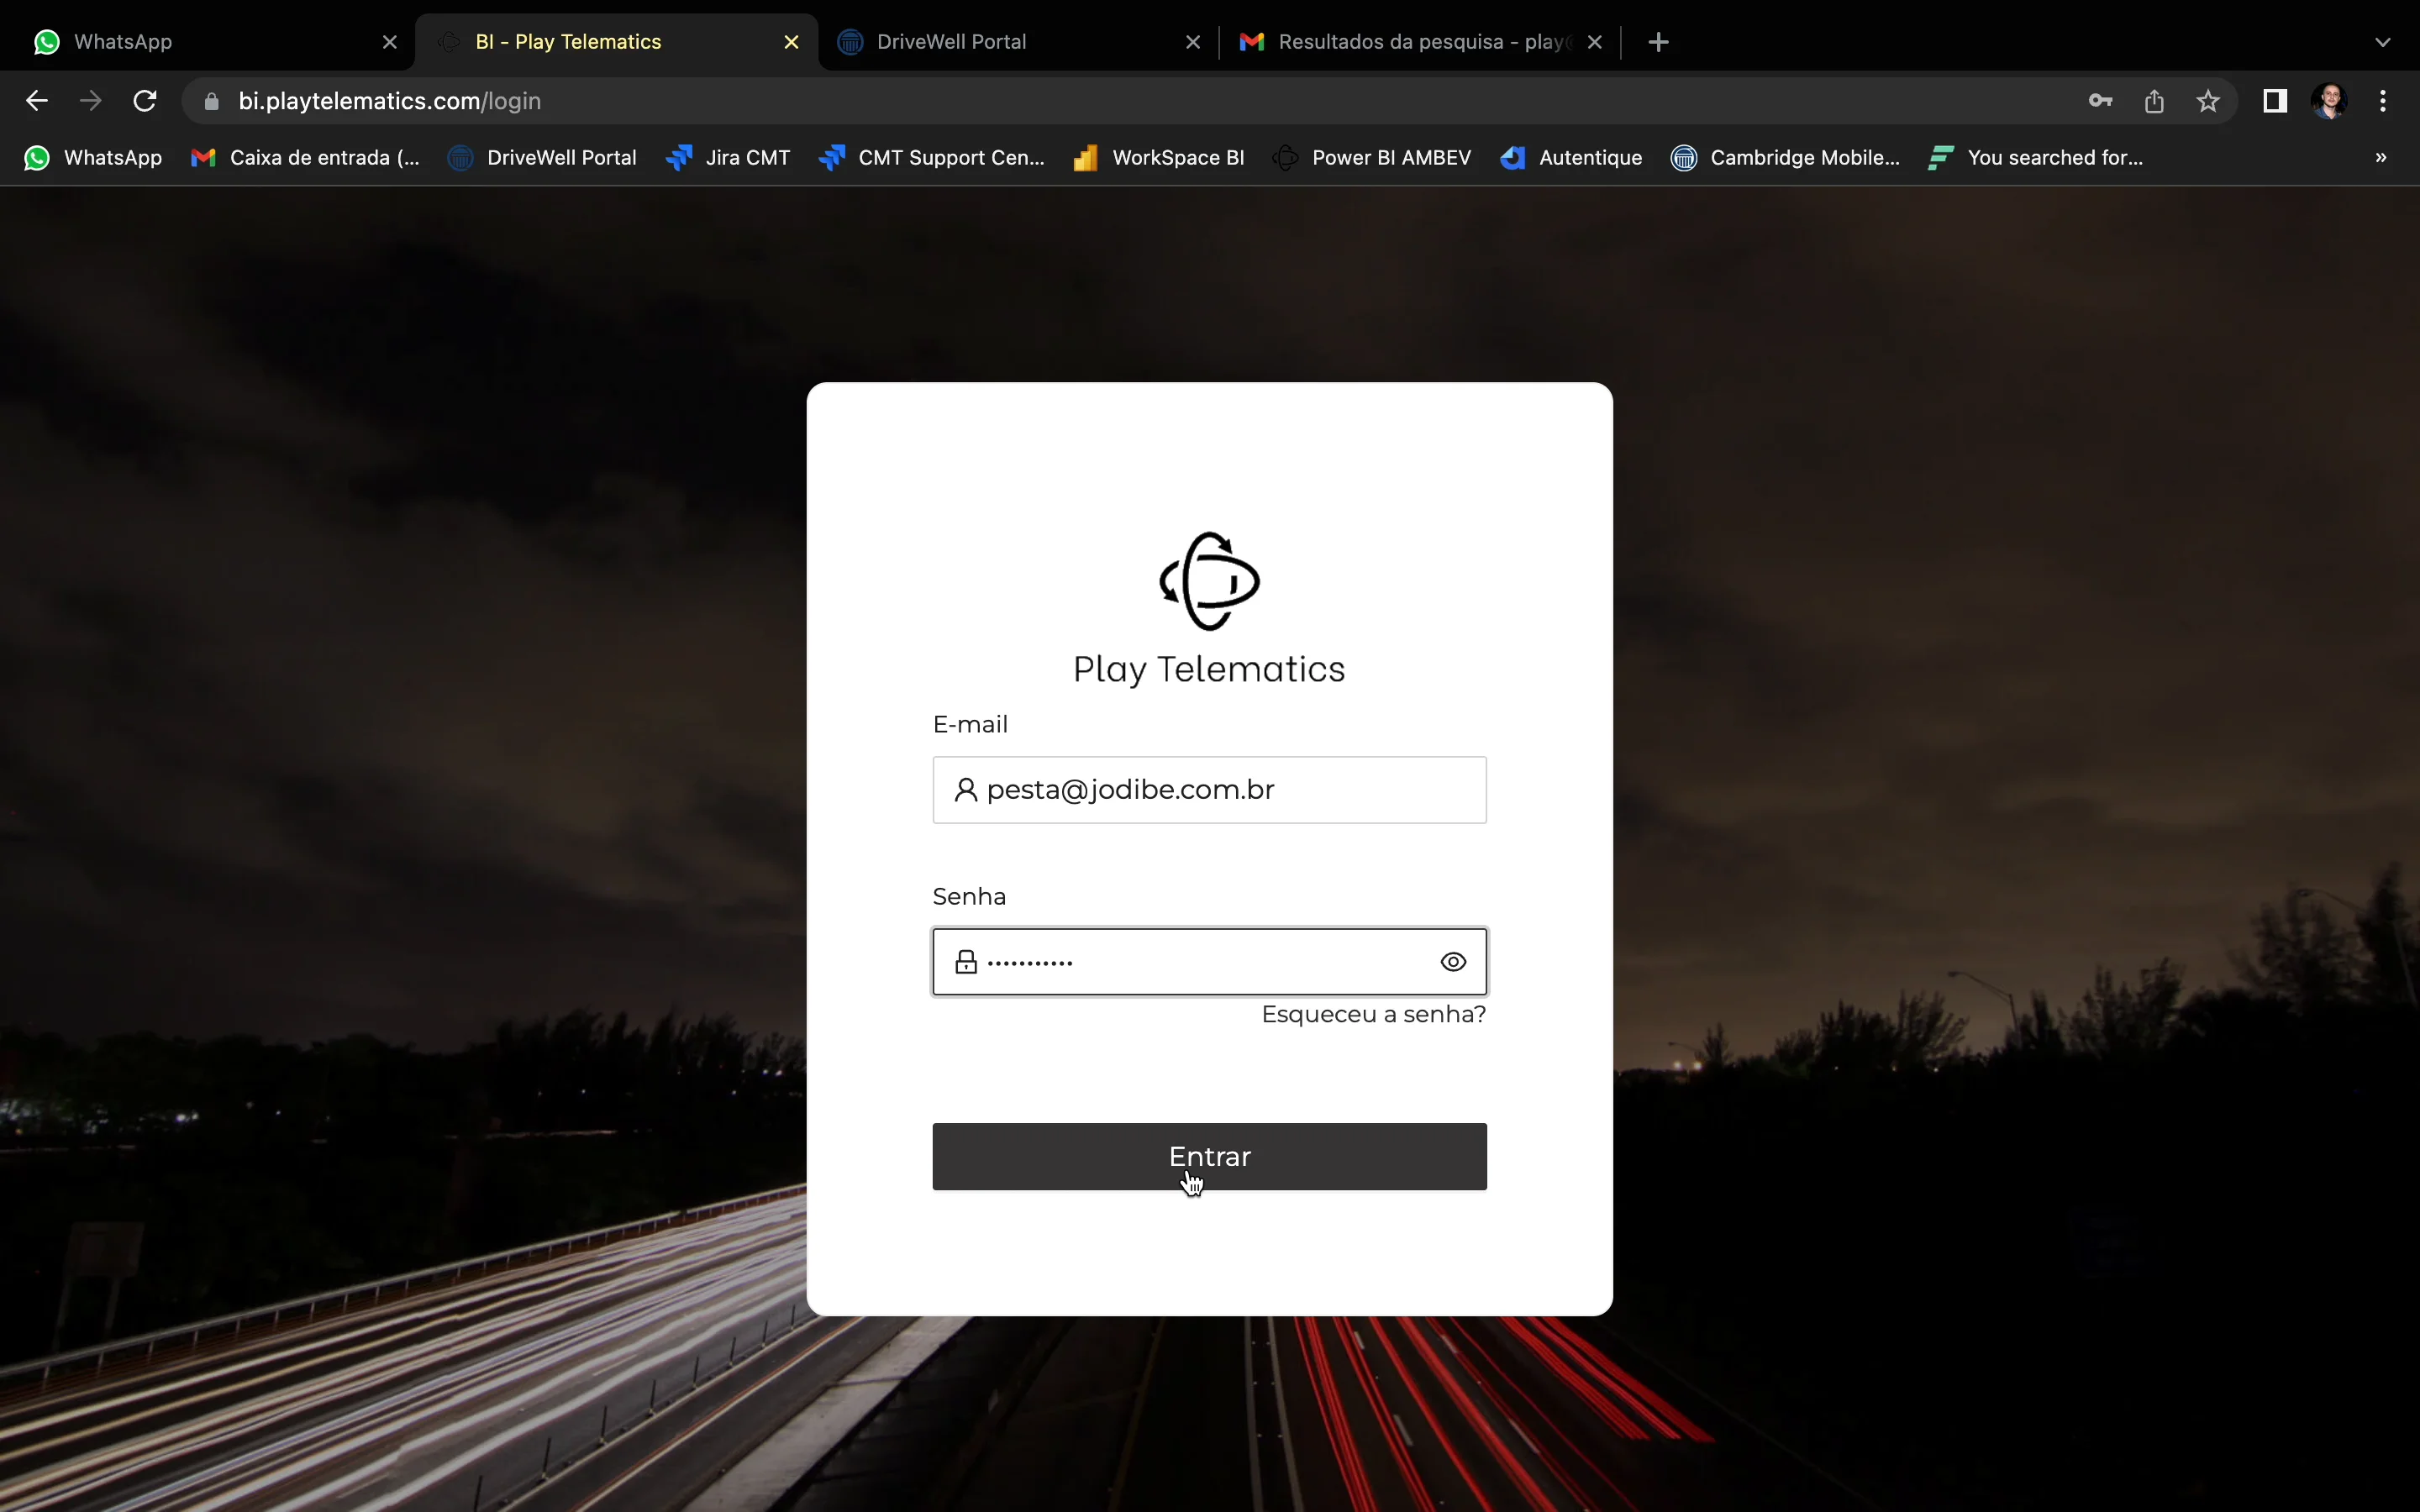2420x1512 pixels.
Task: Expand hidden bookmarks with the overflow chevron
Action: 2383,157
